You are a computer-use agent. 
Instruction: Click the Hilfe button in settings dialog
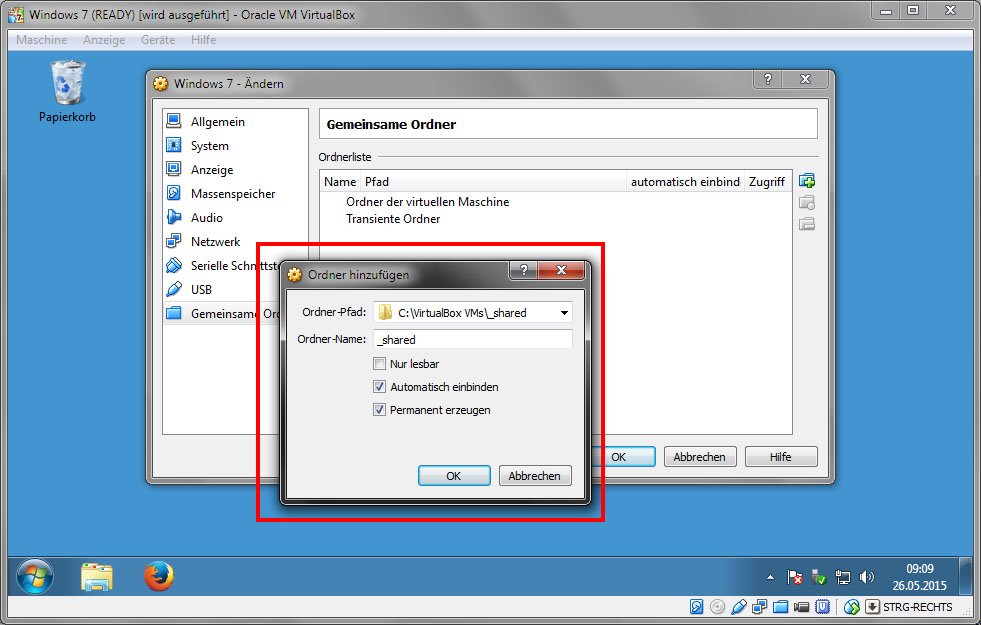(781, 457)
